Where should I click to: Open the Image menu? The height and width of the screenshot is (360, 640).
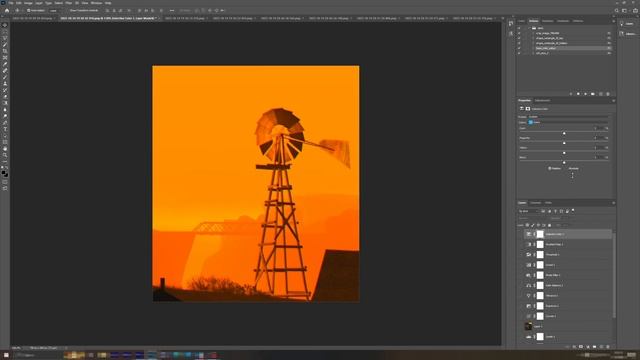tap(28, 3)
